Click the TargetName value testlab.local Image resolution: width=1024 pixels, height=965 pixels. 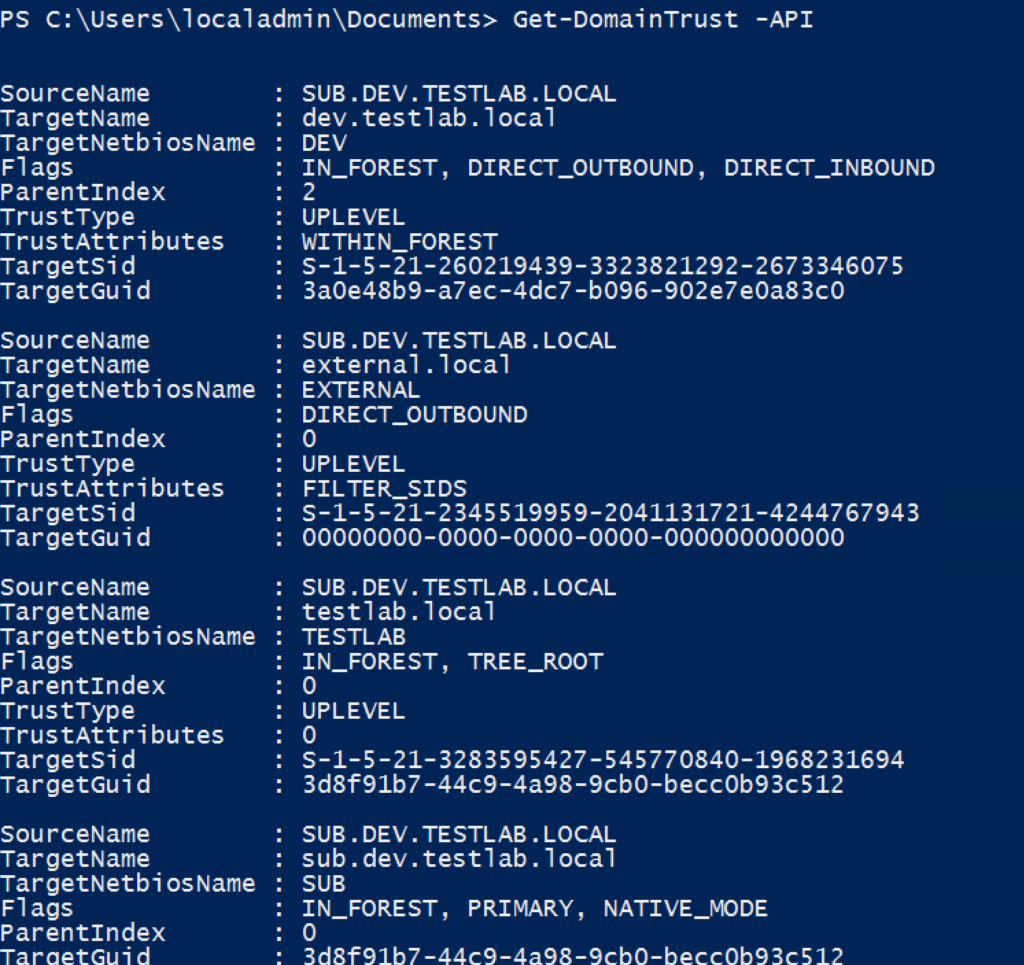(x=398, y=612)
